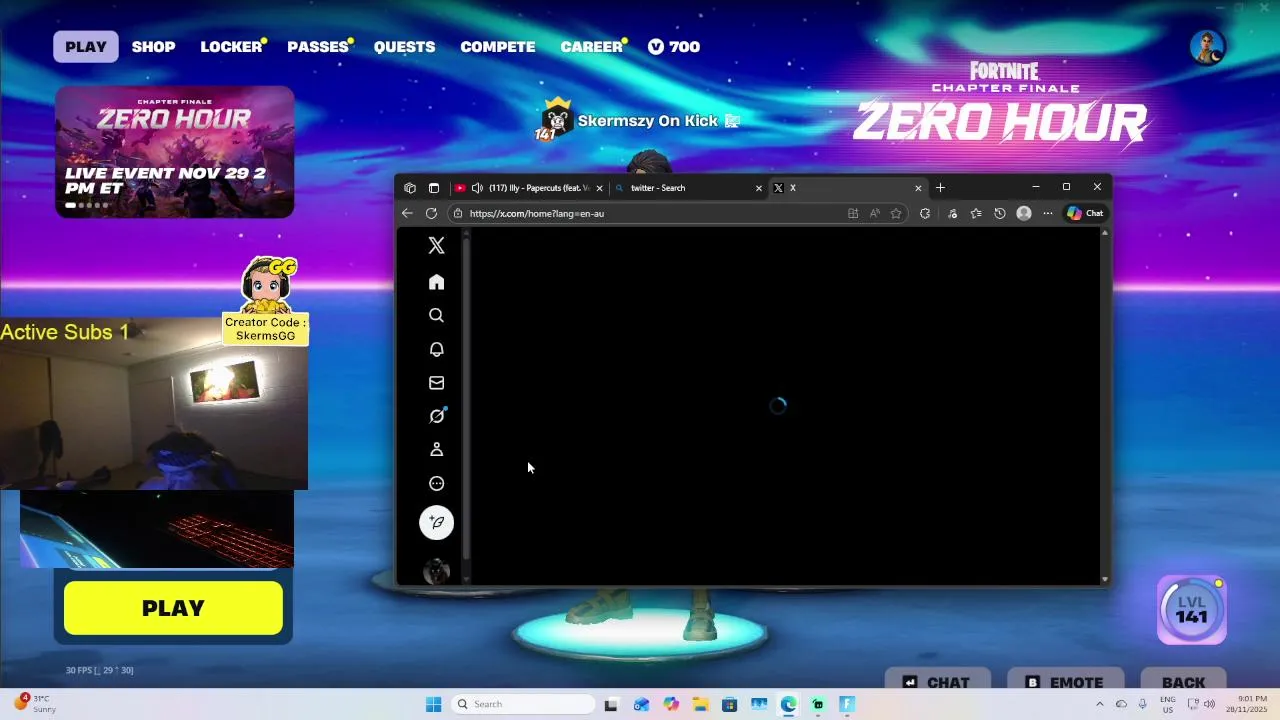
Task: Open LOCKER tab in Fortnite menu
Action: [x=231, y=47]
